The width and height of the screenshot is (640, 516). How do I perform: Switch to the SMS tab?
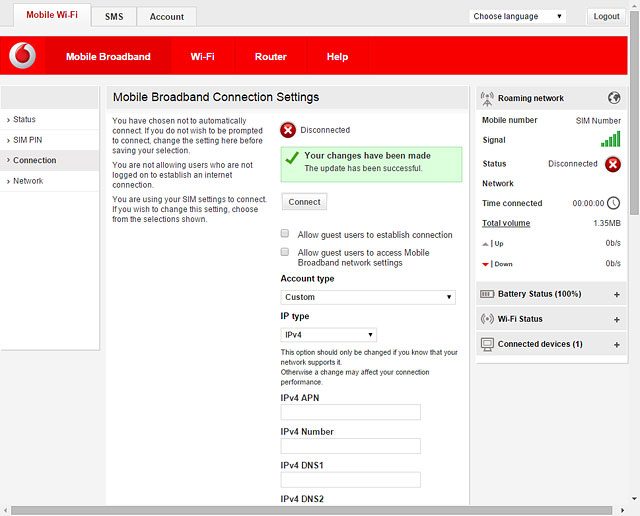click(x=114, y=17)
